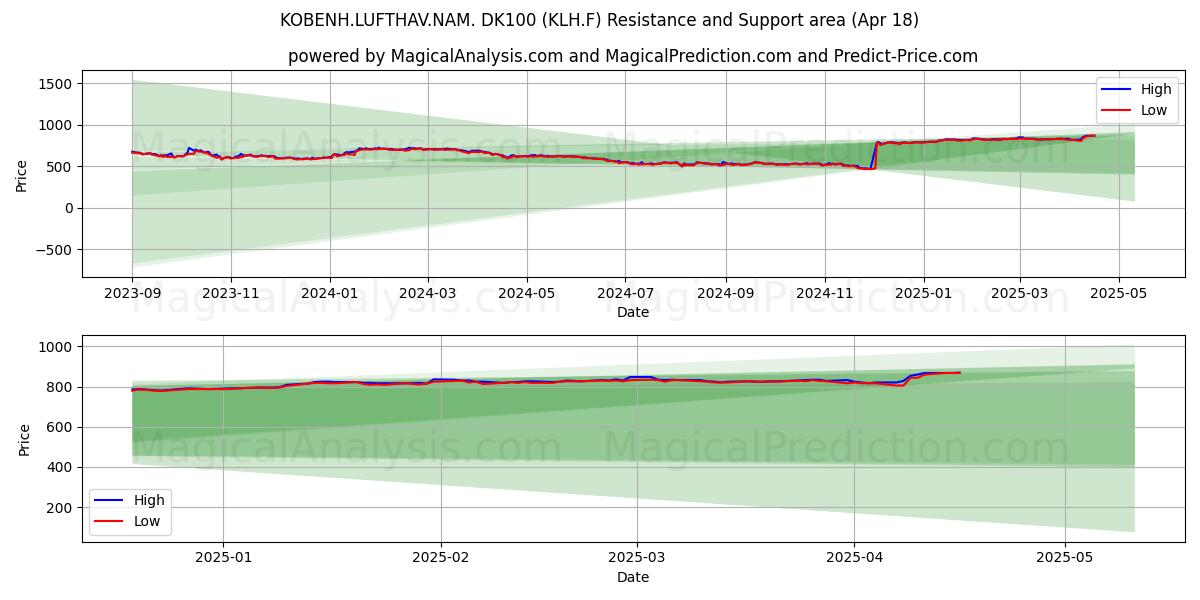Click the 2024-03 tick label
Viewport: 1200px width, 600px height.
pos(428,294)
